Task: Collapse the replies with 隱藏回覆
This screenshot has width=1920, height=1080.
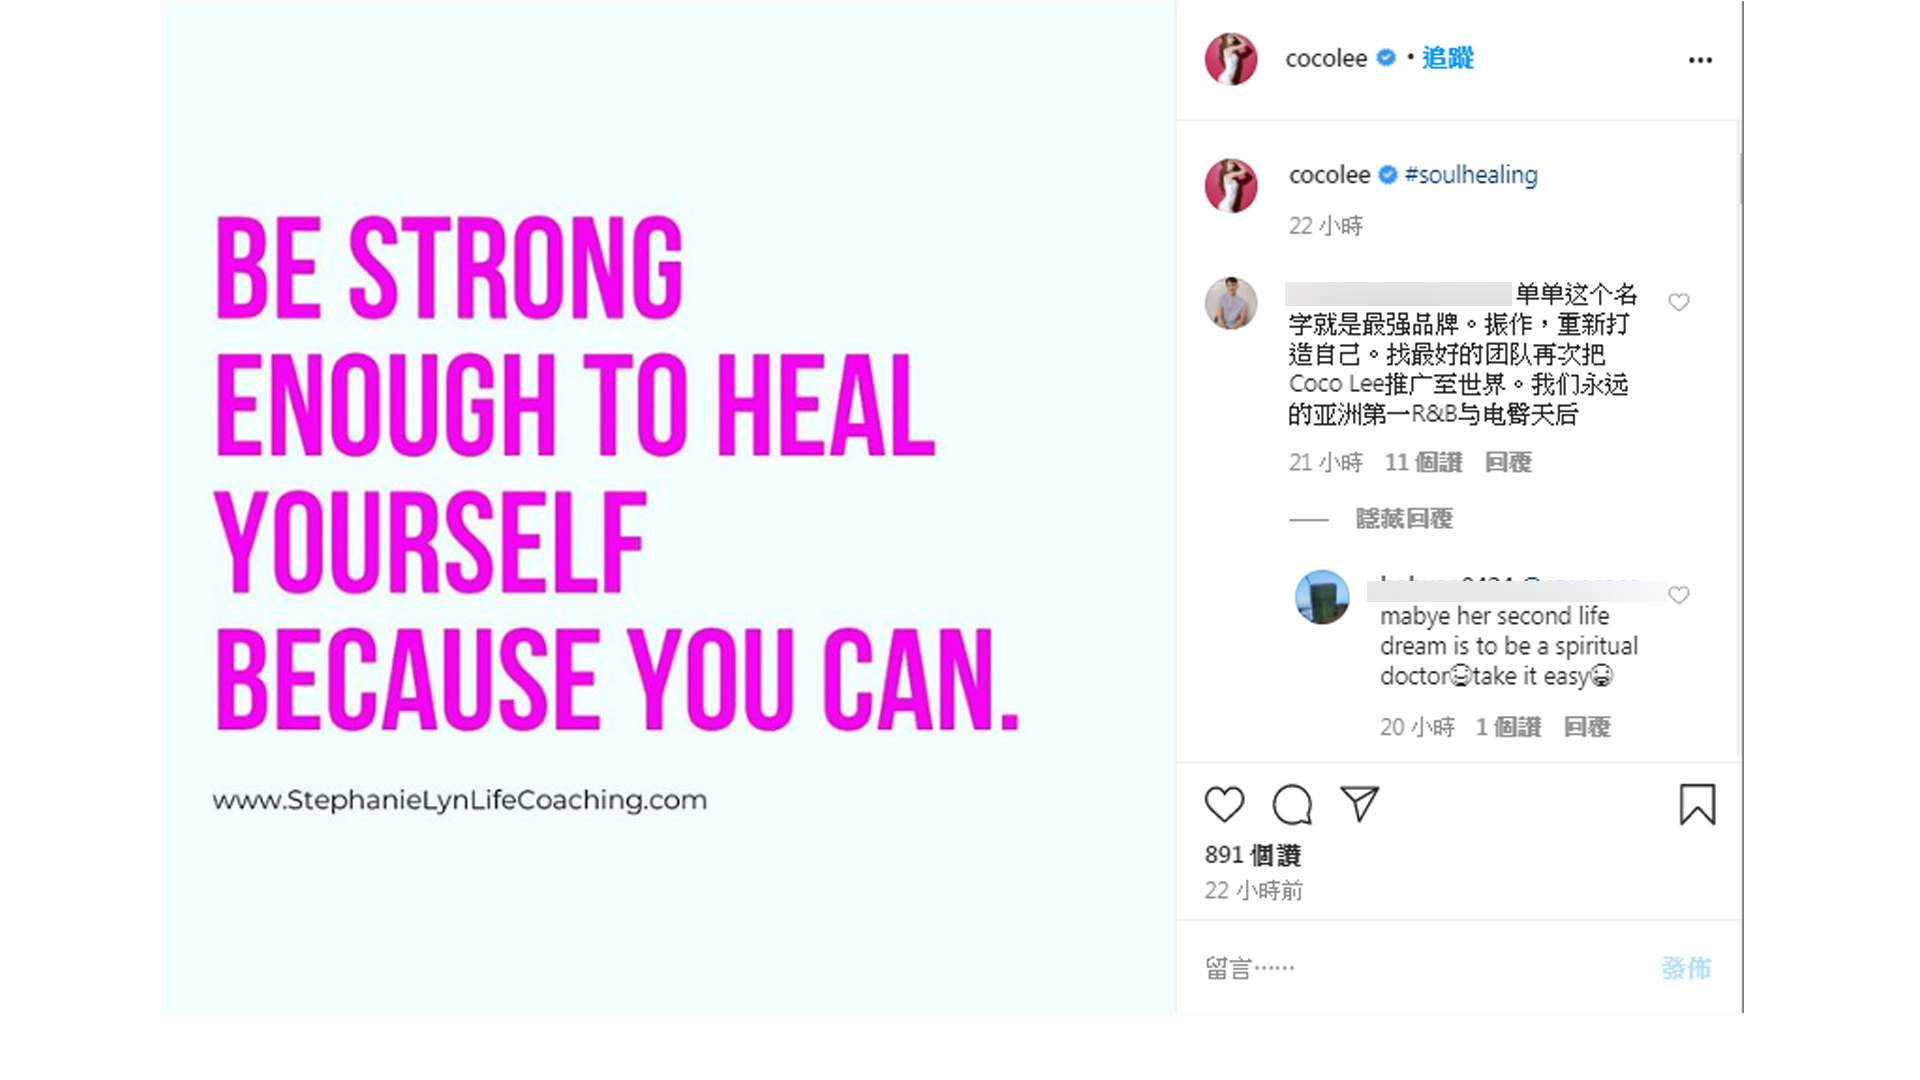Action: point(1404,518)
